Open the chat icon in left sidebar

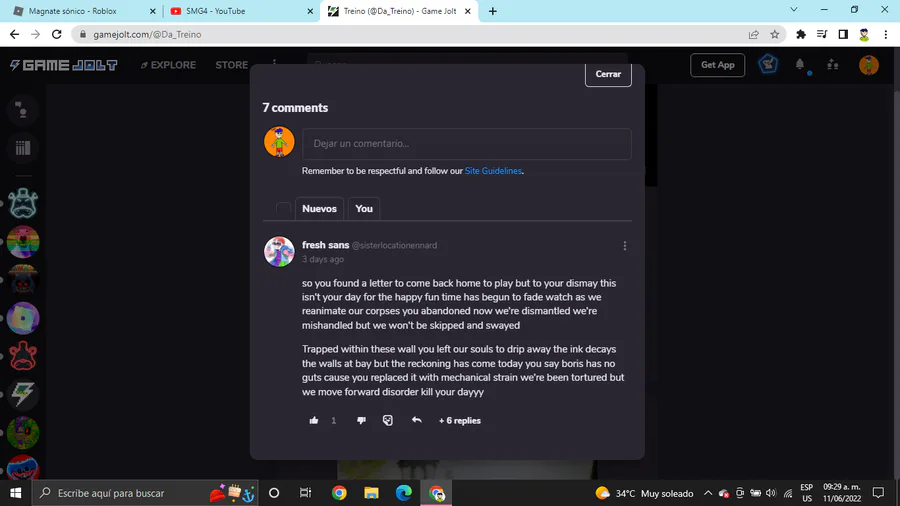click(x=22, y=110)
